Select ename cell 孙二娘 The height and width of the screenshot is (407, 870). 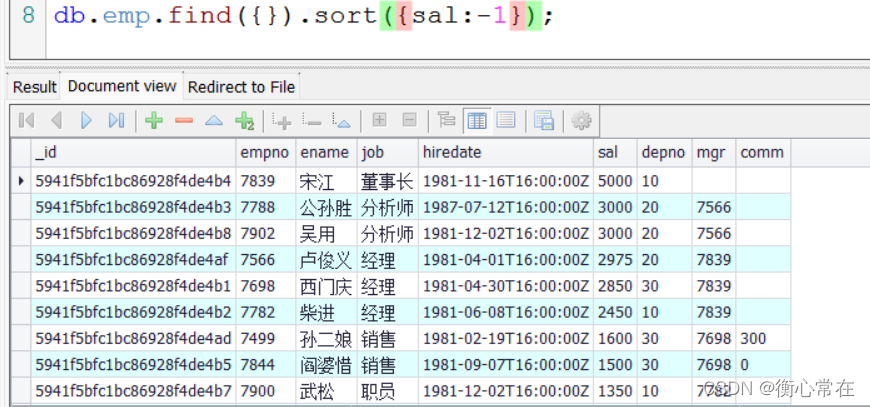326,338
